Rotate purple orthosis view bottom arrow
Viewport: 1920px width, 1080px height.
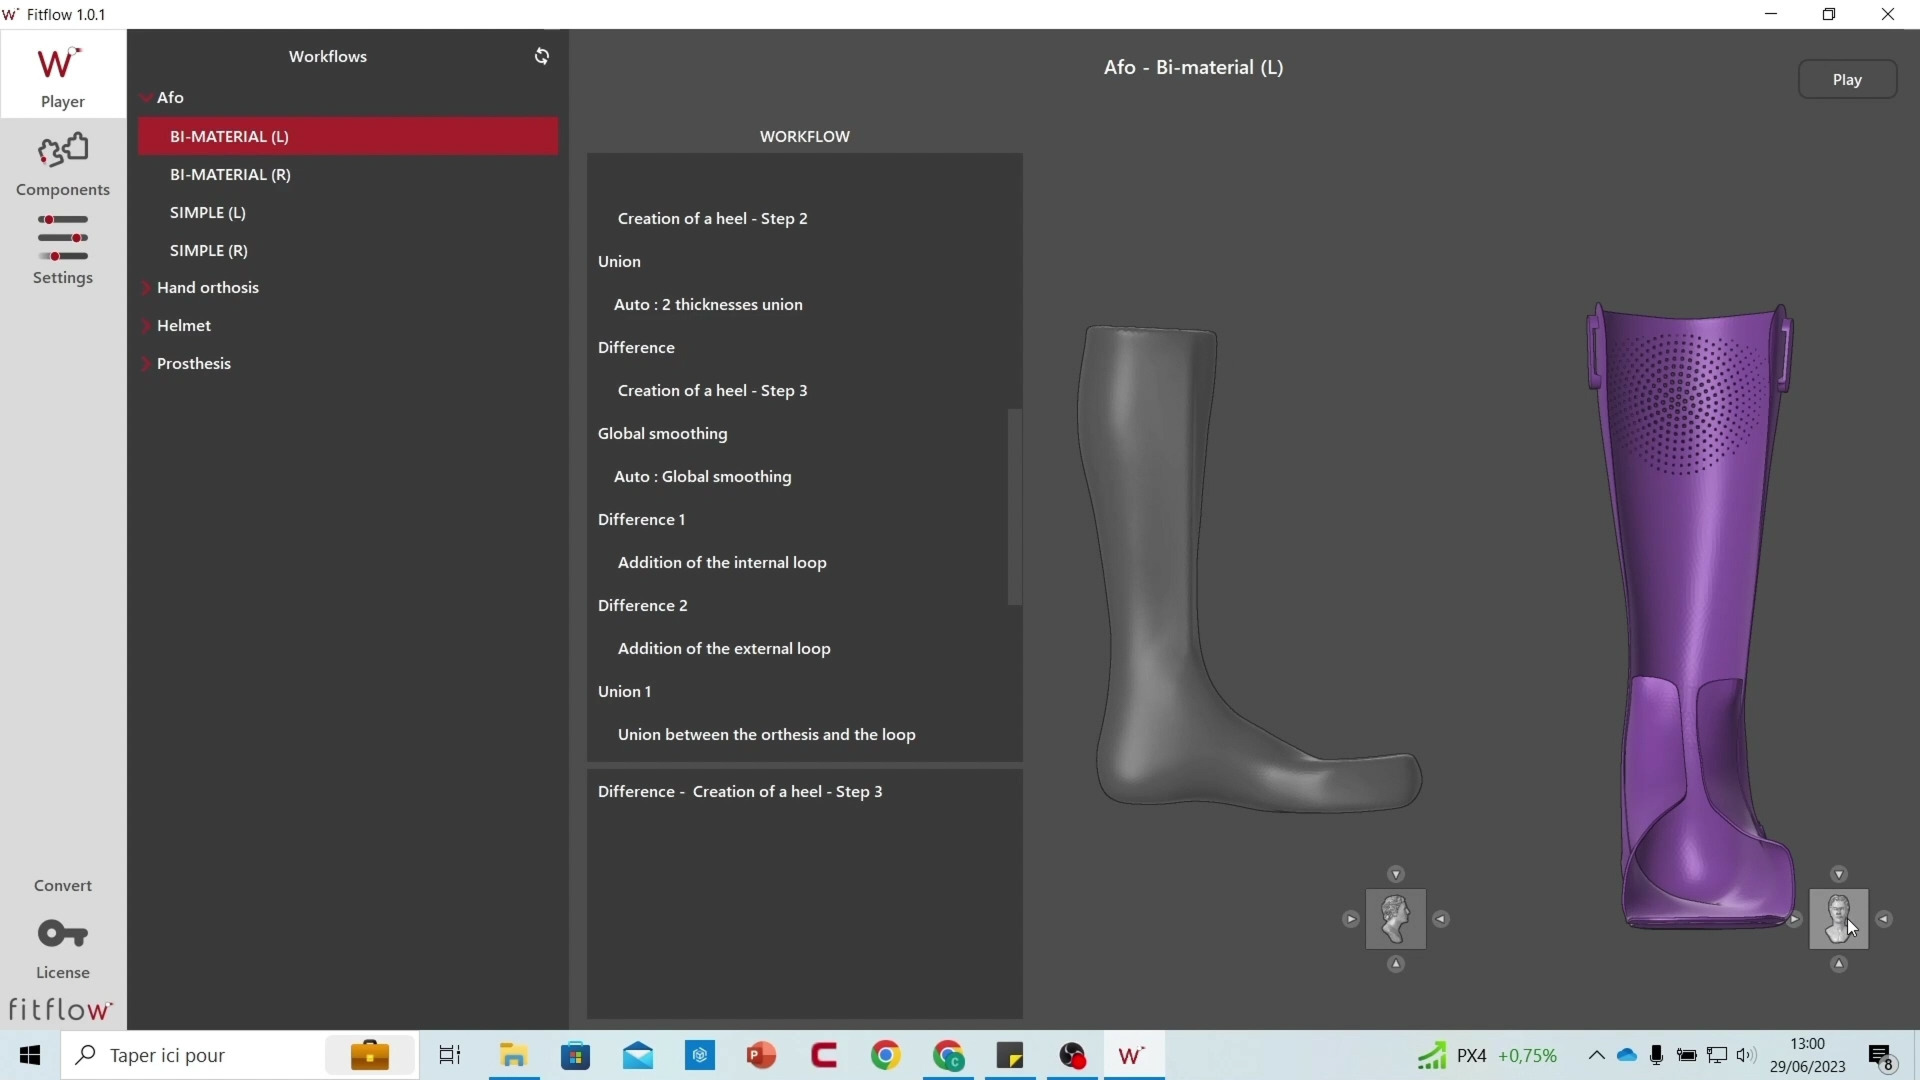[1839, 965]
